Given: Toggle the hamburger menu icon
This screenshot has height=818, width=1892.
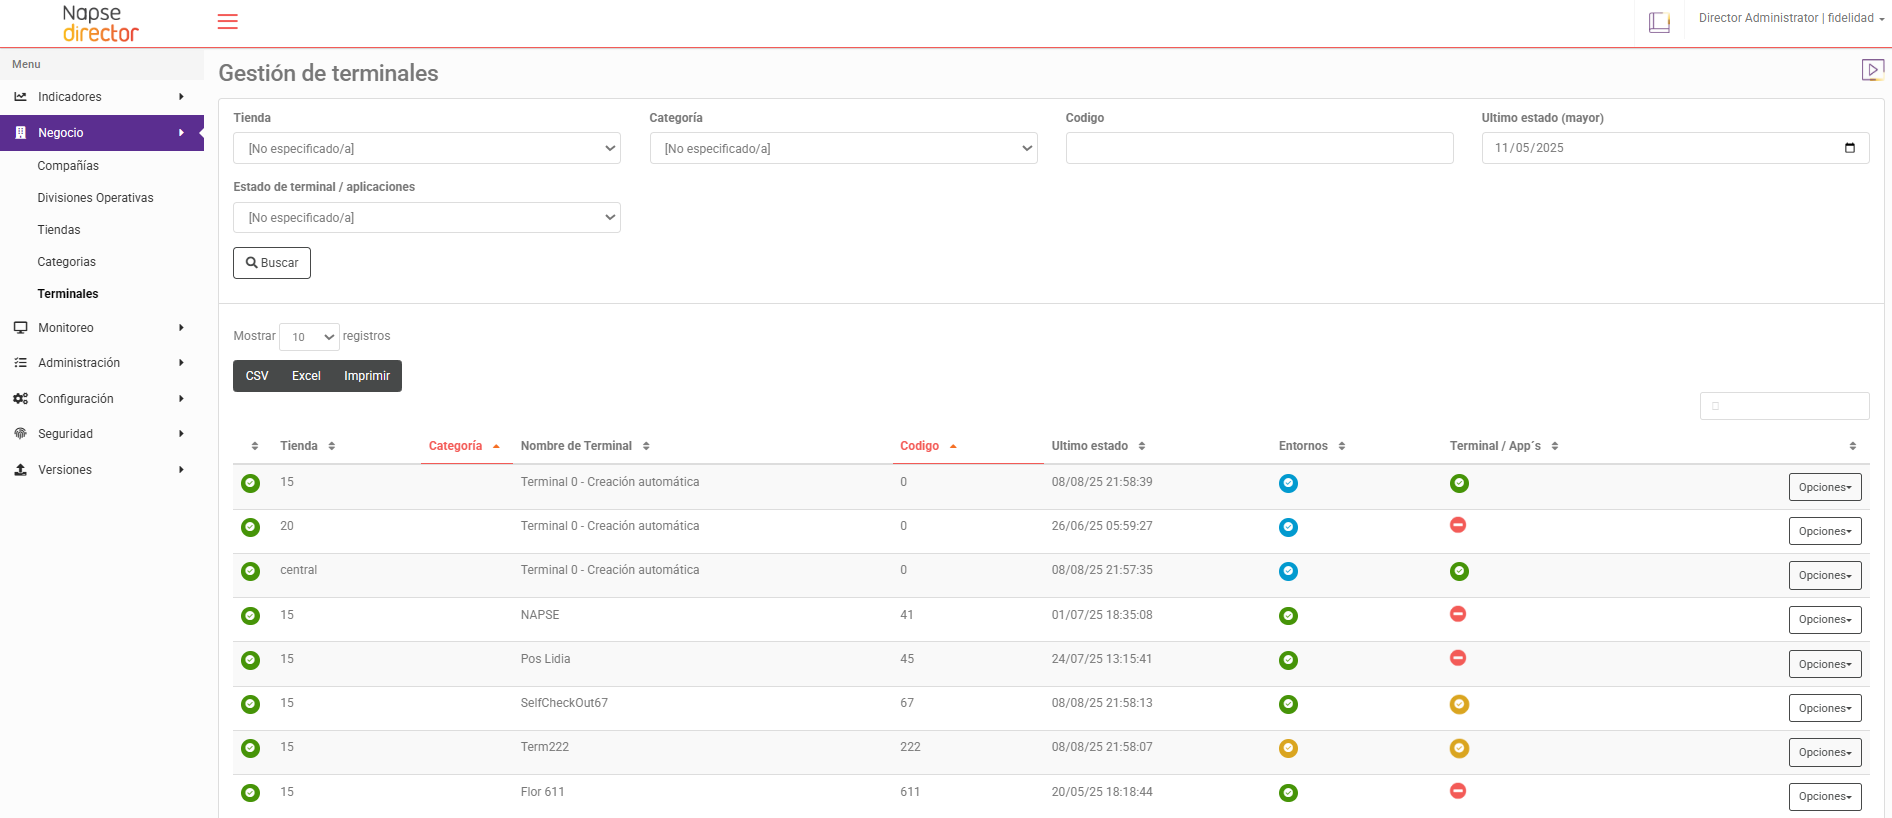Looking at the screenshot, I should [x=228, y=22].
